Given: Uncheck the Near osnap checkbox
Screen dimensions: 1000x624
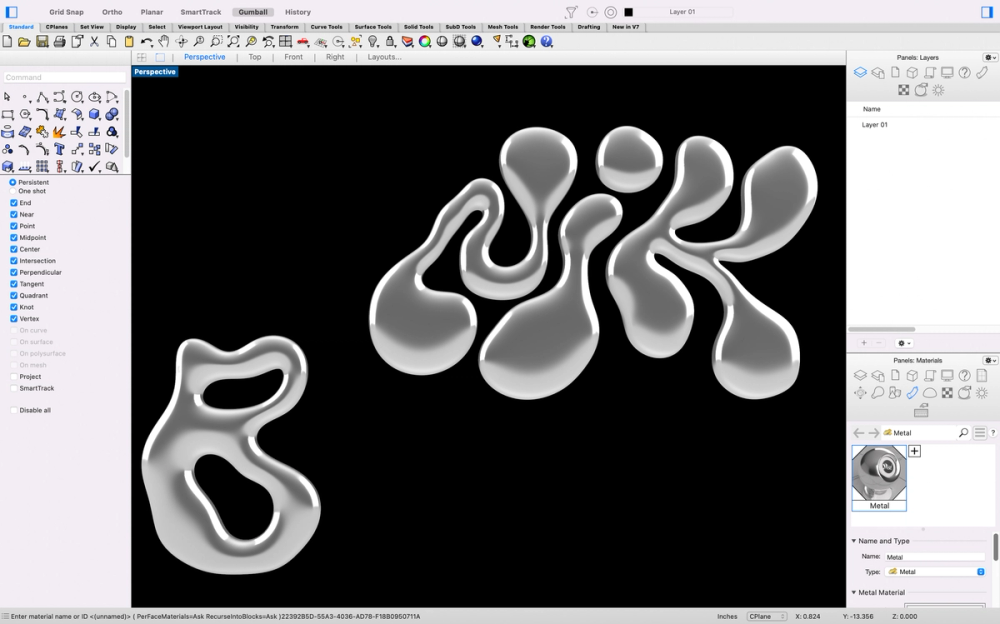Looking at the screenshot, I should pyautogui.click(x=13, y=214).
